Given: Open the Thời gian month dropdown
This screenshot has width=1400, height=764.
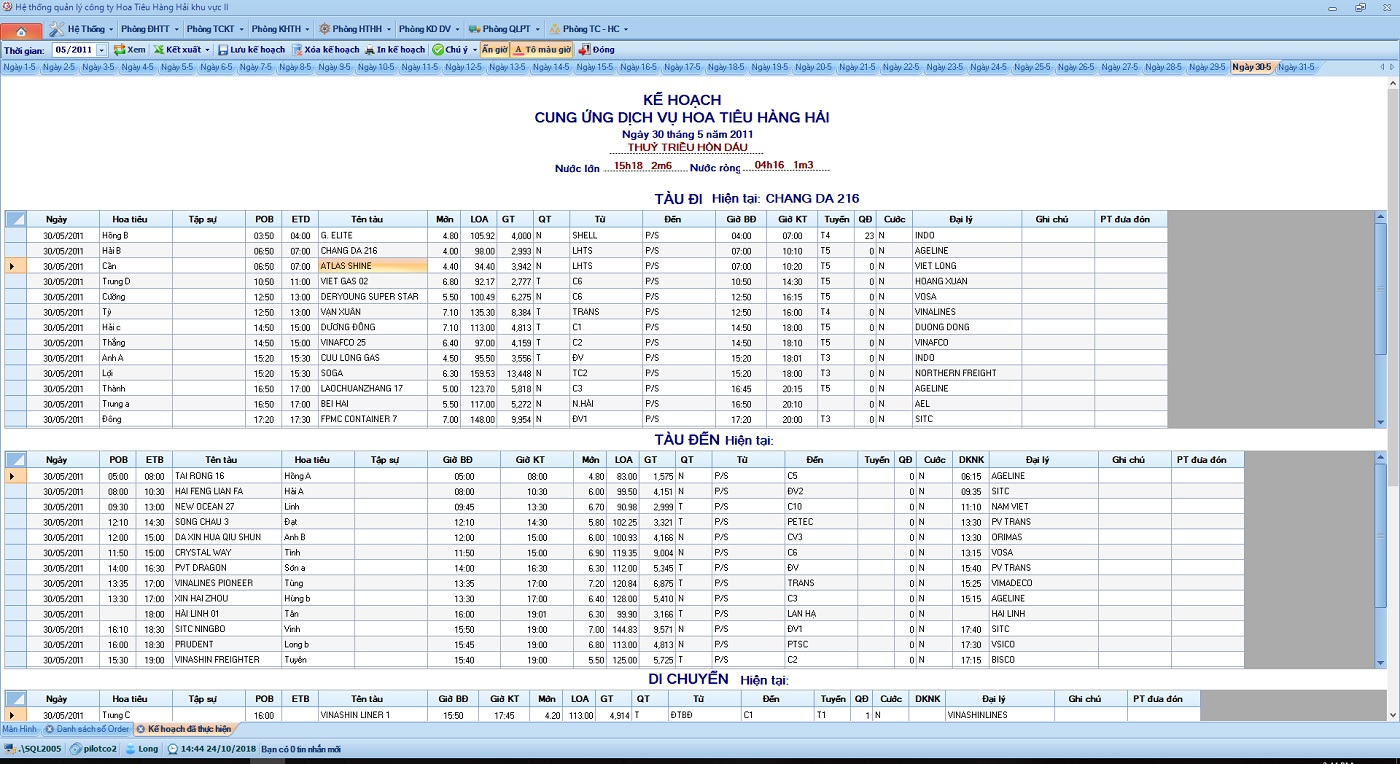Looking at the screenshot, I should point(101,50).
